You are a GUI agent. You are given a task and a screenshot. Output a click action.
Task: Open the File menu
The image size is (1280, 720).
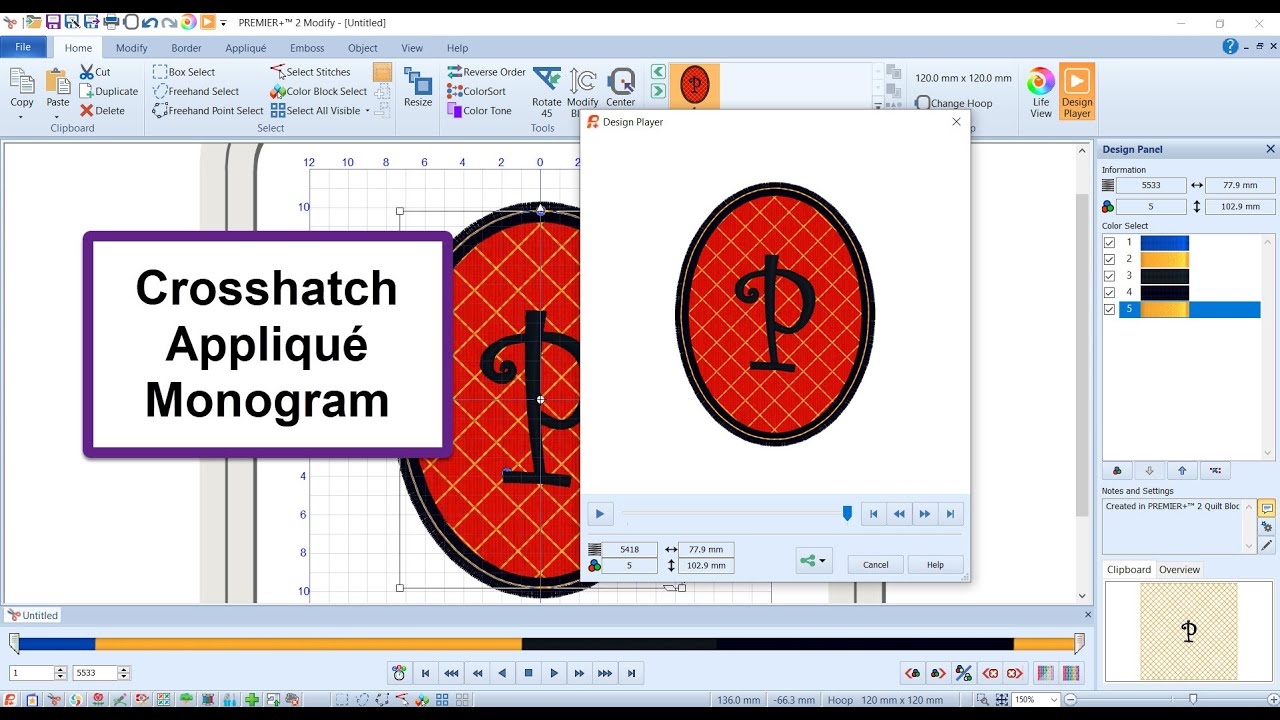[23, 47]
